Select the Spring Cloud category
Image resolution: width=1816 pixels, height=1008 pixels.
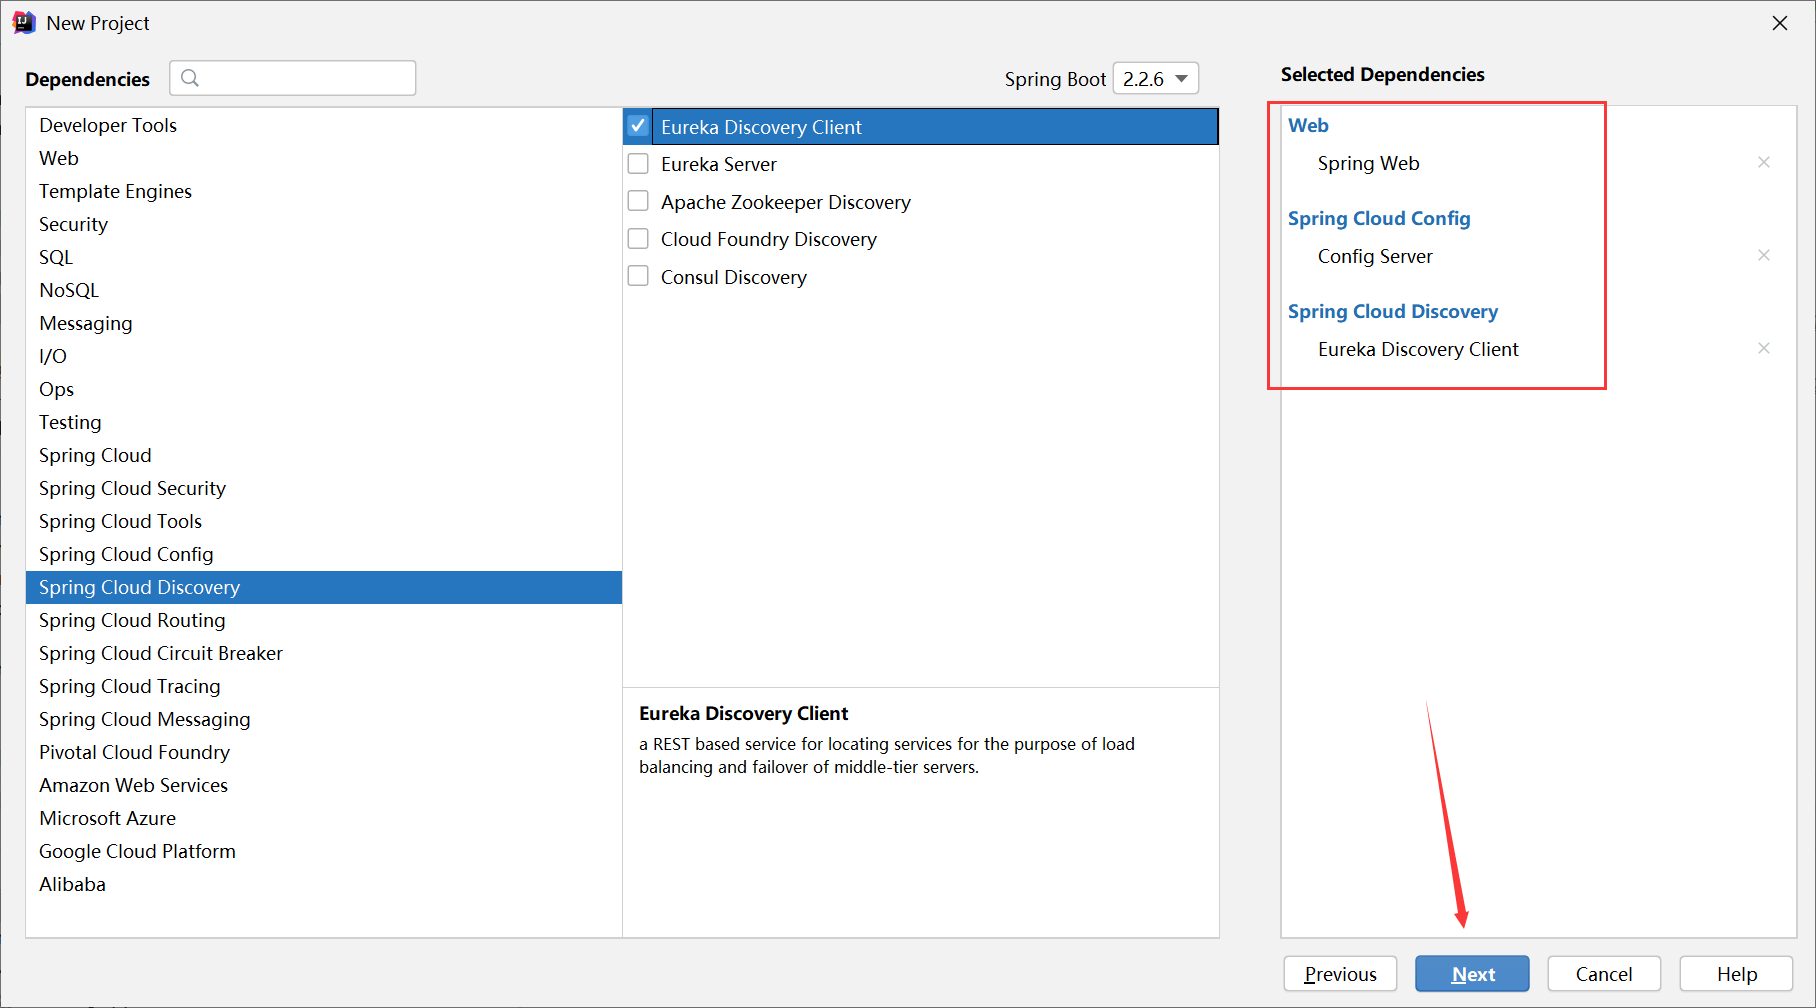tap(324, 455)
